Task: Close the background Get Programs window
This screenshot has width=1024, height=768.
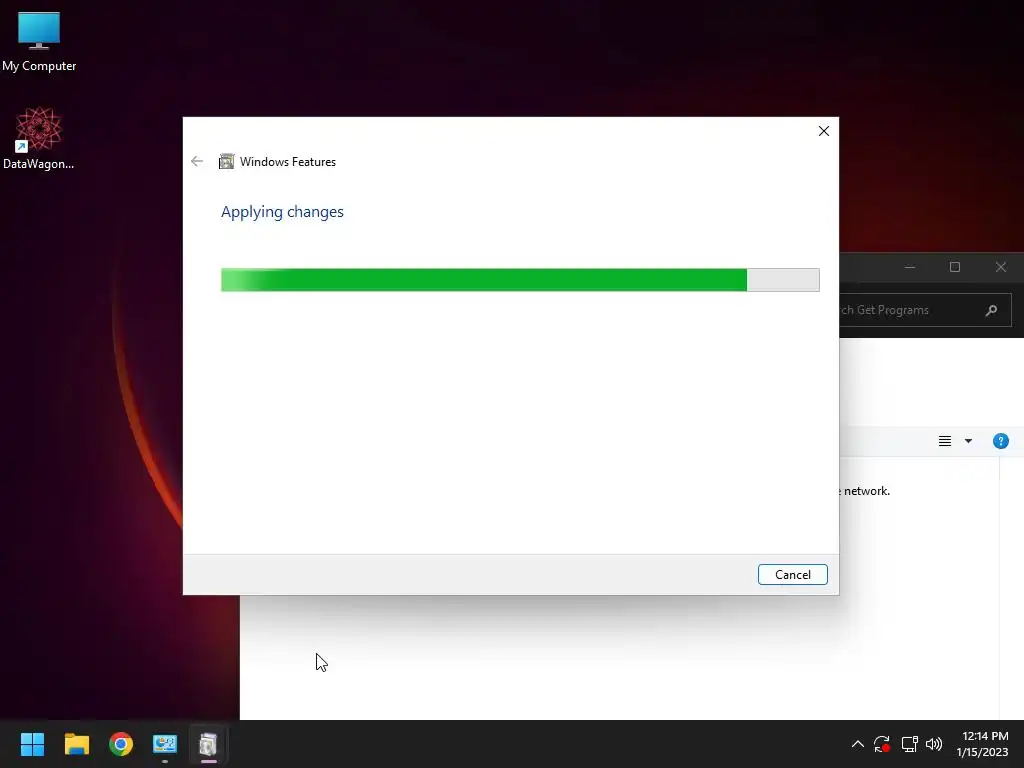Action: point(1000,267)
